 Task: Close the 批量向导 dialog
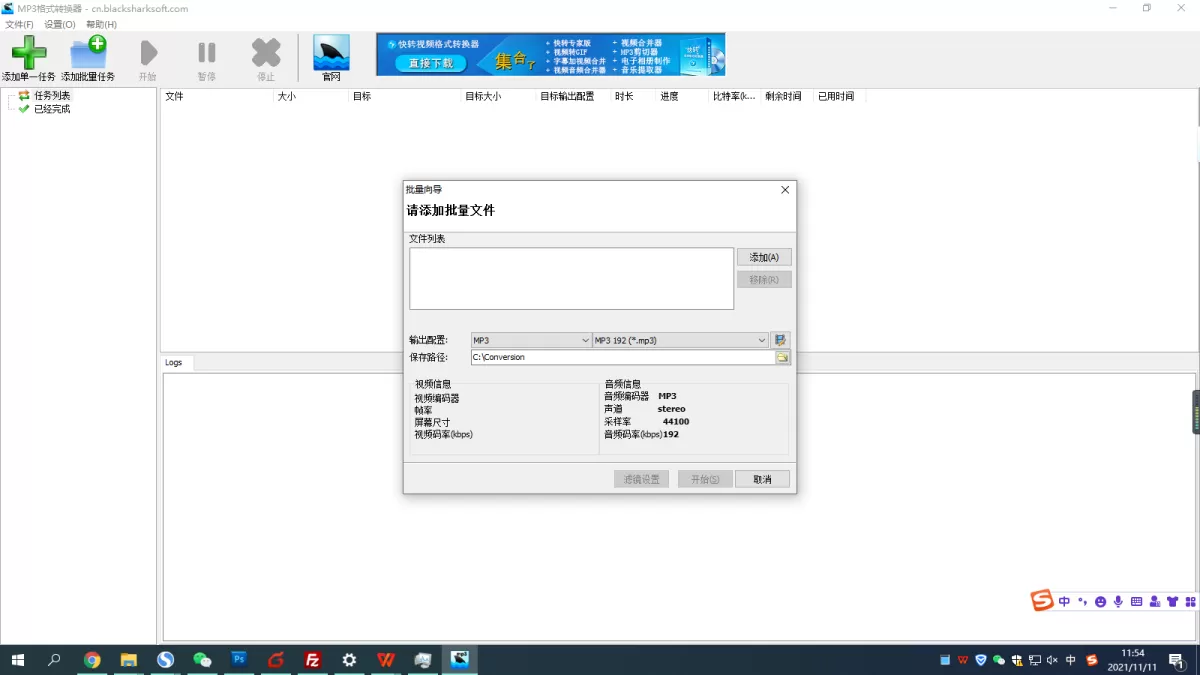[x=785, y=190]
